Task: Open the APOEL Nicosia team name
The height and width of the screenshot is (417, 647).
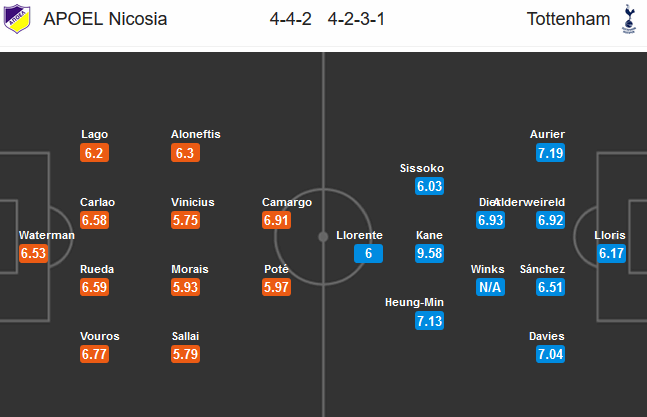Action: 105,19
